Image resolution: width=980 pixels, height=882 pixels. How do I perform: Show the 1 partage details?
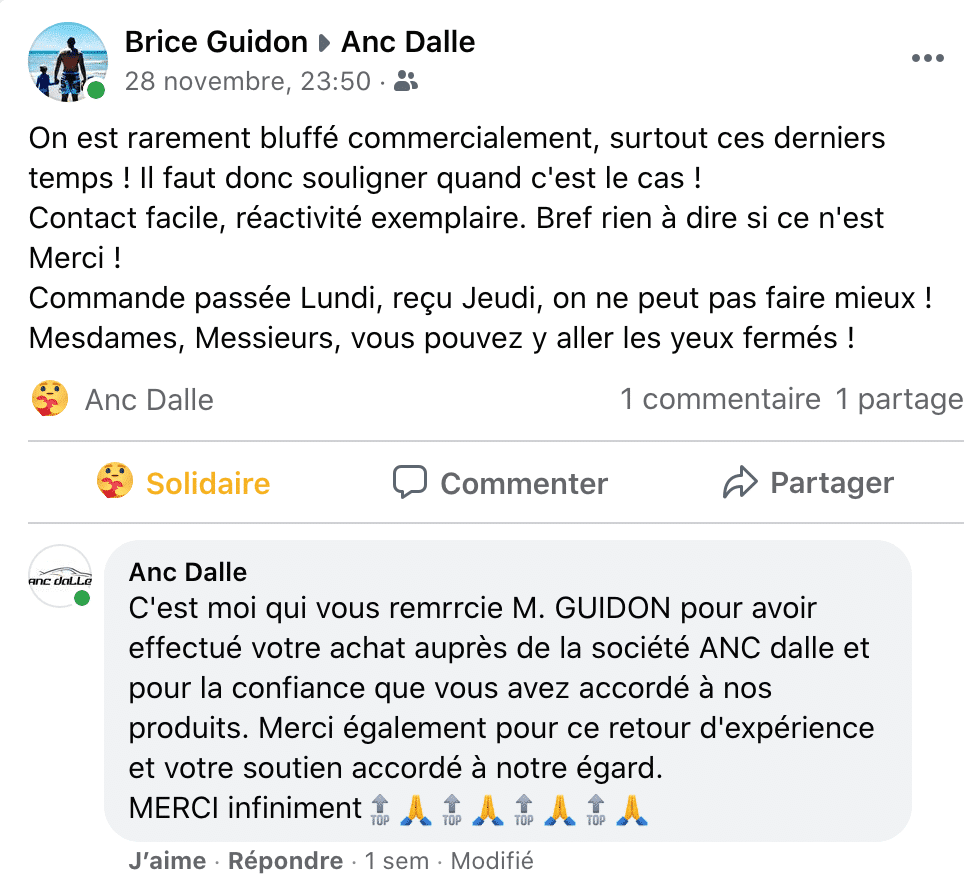(x=899, y=400)
